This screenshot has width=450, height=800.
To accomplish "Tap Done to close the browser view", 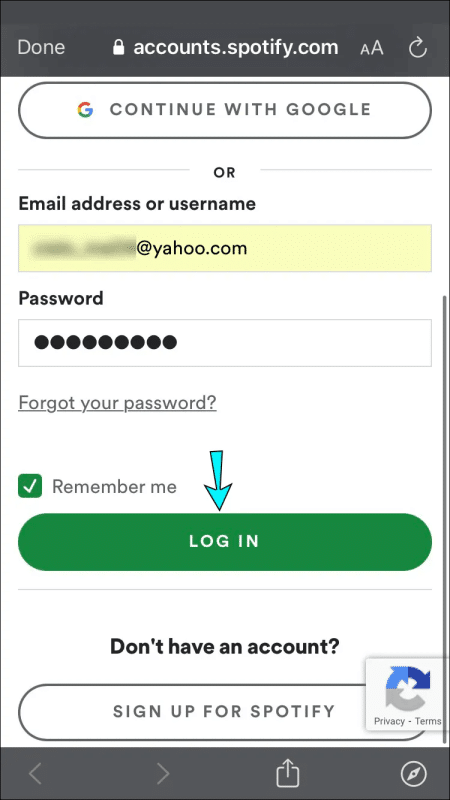I will (x=41, y=47).
